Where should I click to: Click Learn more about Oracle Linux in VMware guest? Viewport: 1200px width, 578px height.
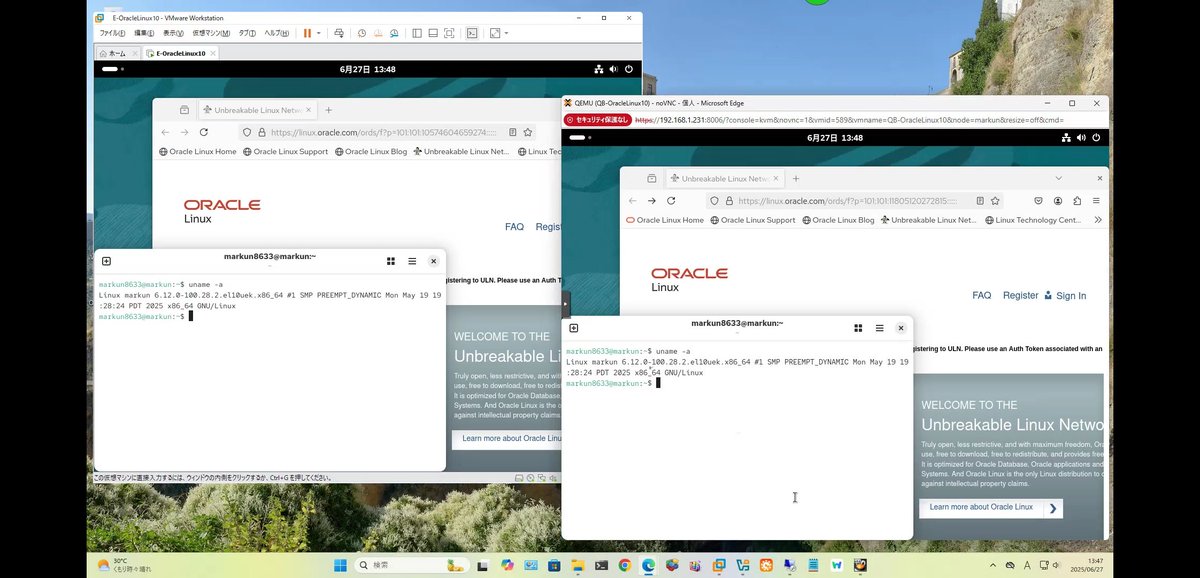click(x=505, y=438)
